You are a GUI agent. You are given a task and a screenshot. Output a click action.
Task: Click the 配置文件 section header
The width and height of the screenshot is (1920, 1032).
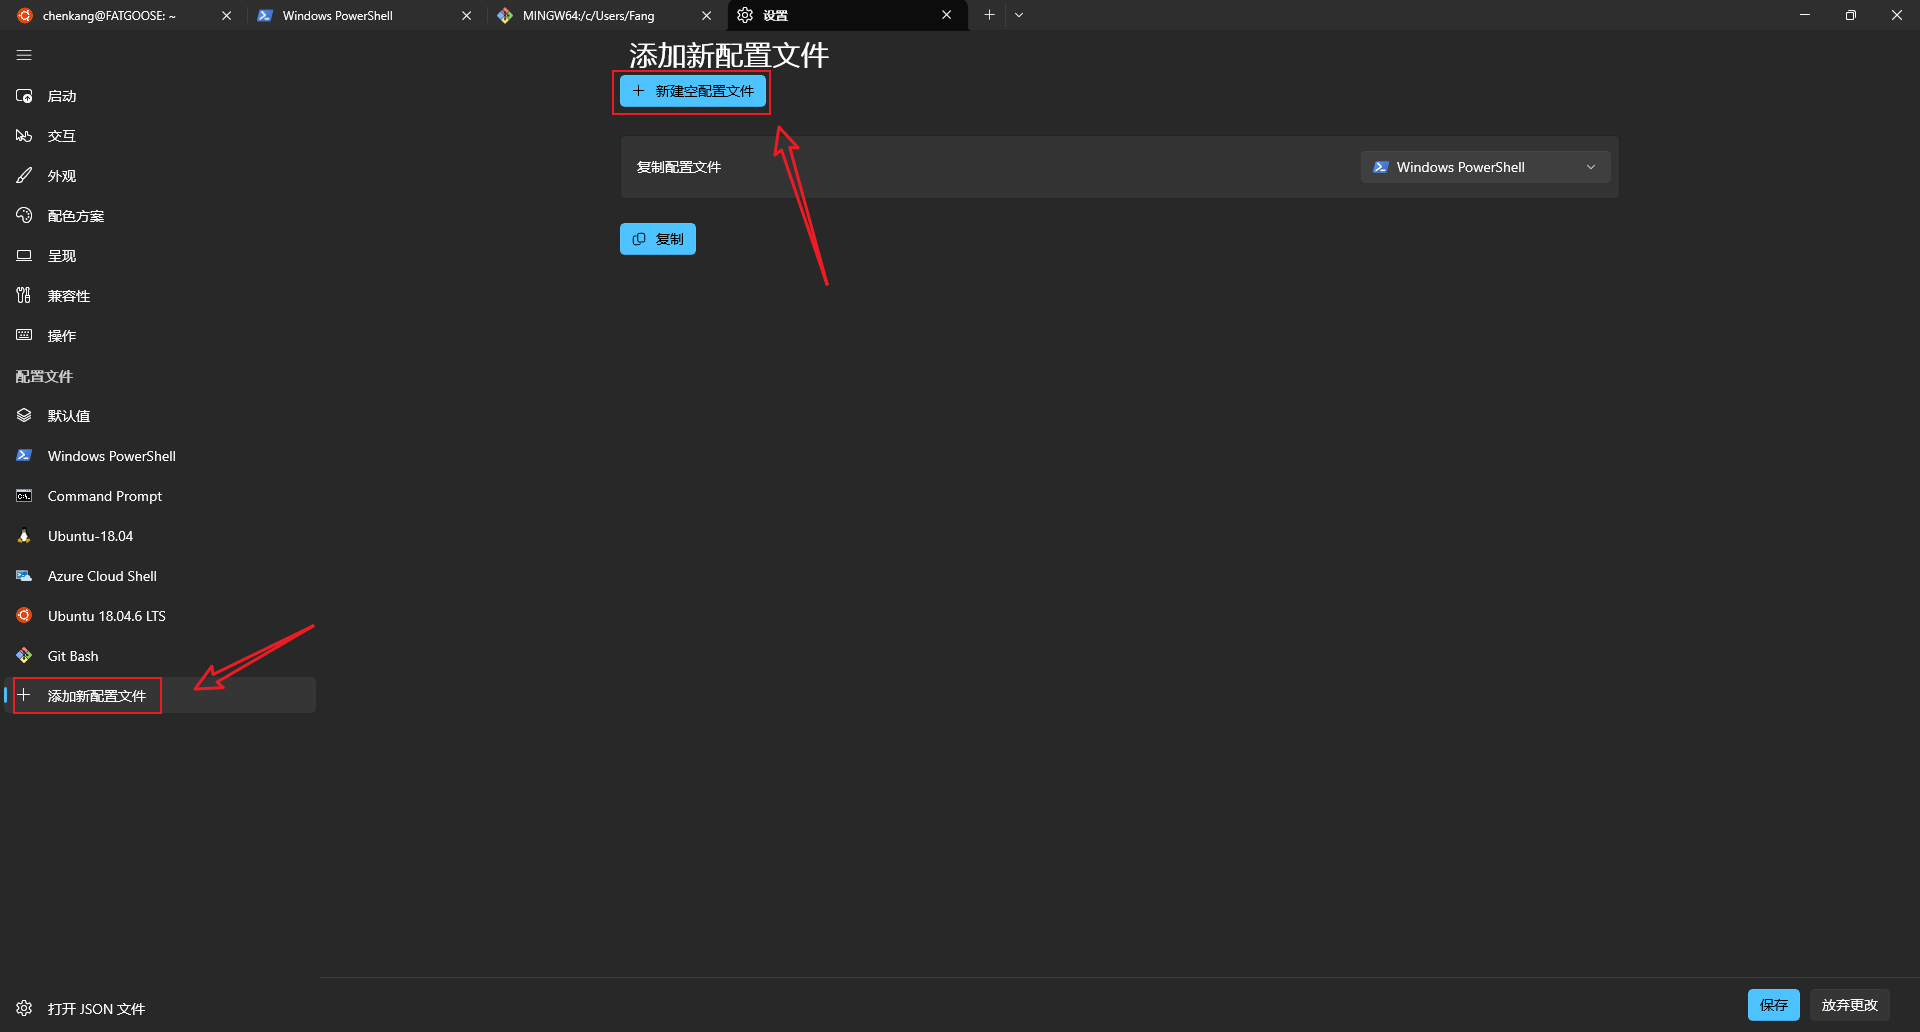(44, 376)
